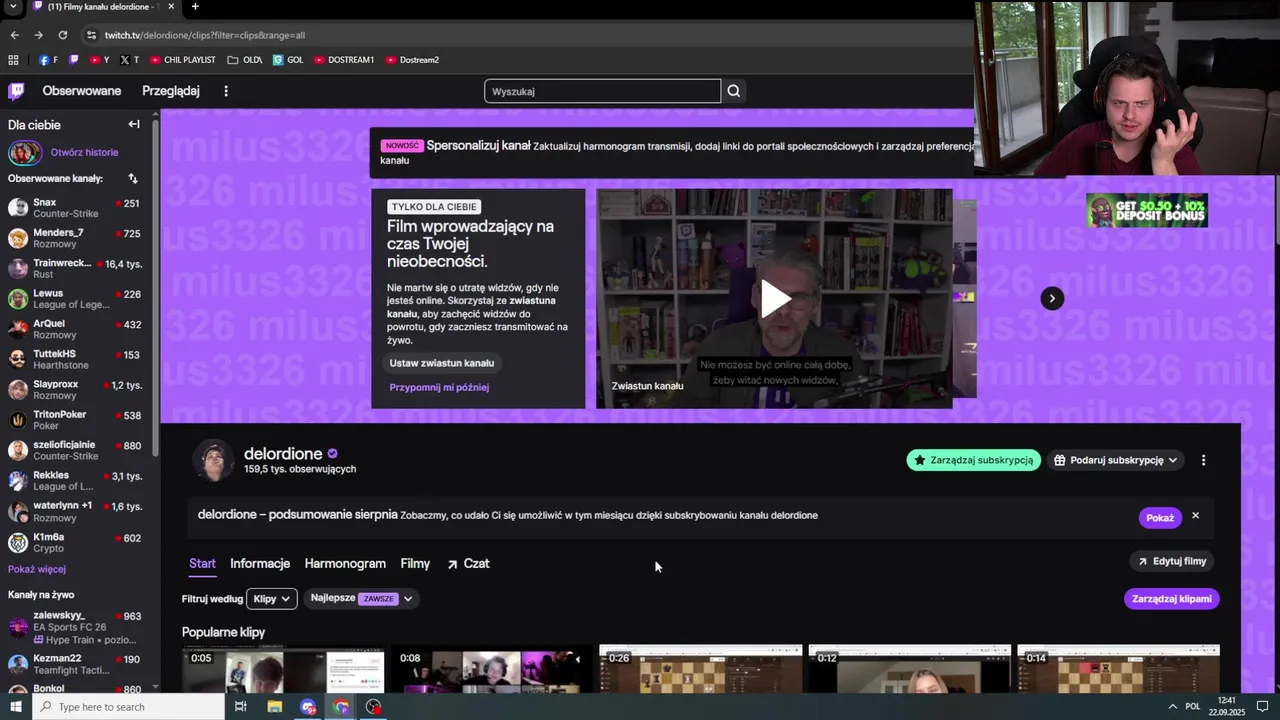Open channel options three-dot menu
The image size is (1280, 720).
(1203, 460)
